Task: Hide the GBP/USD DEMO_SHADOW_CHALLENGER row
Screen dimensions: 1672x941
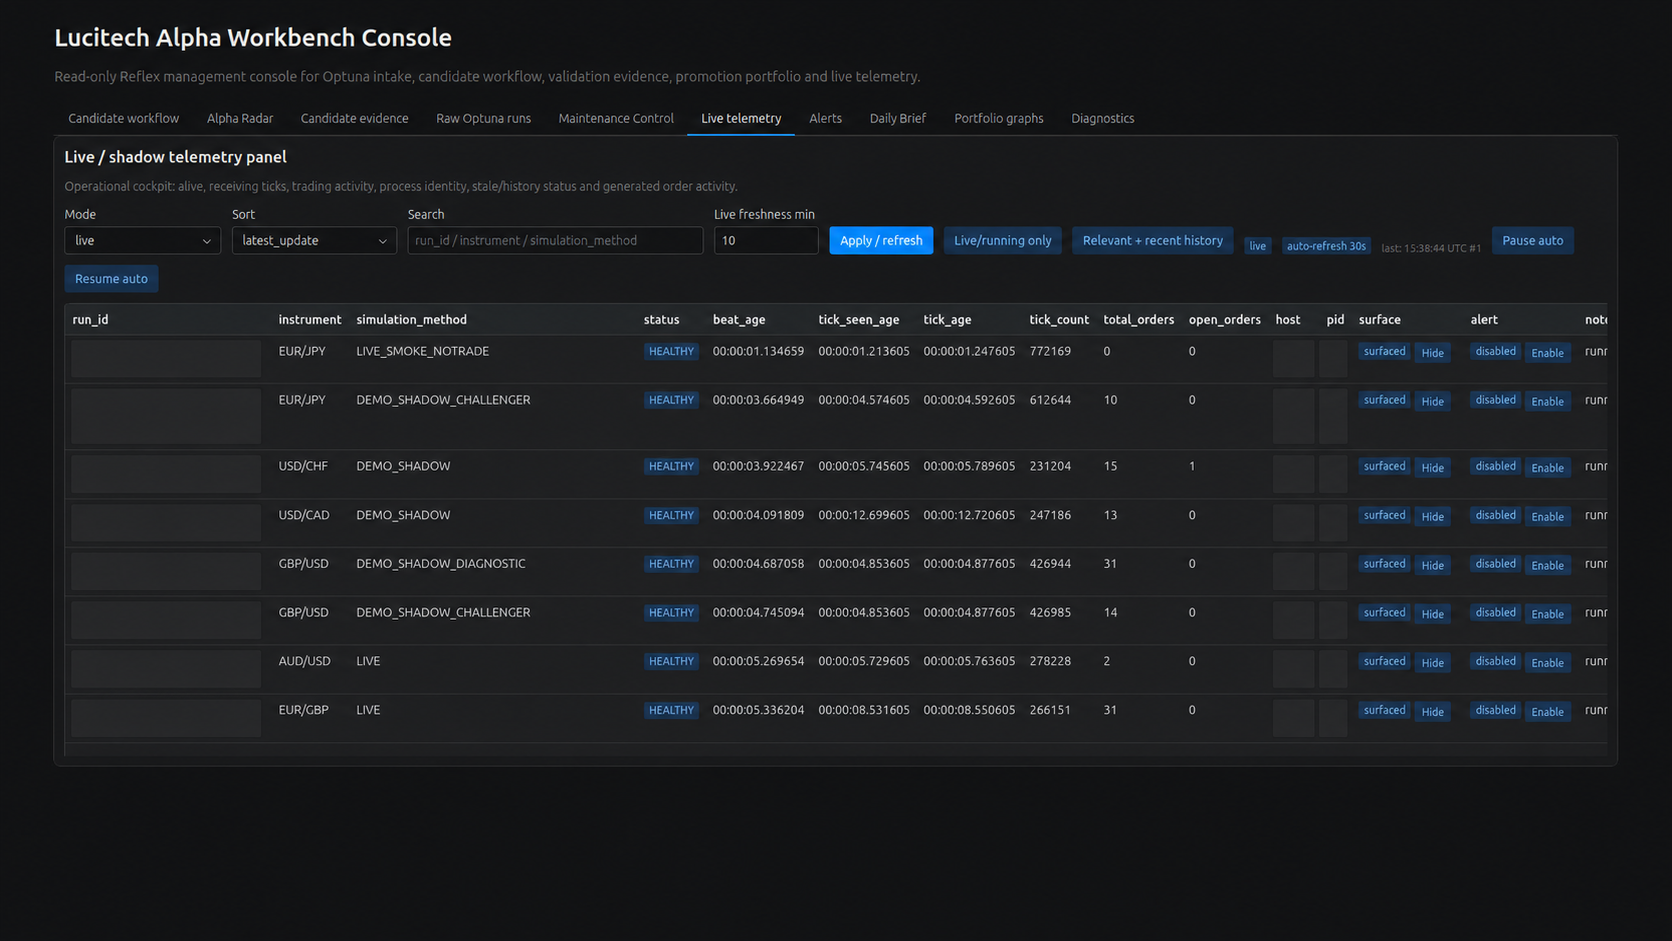Action: [1432, 614]
